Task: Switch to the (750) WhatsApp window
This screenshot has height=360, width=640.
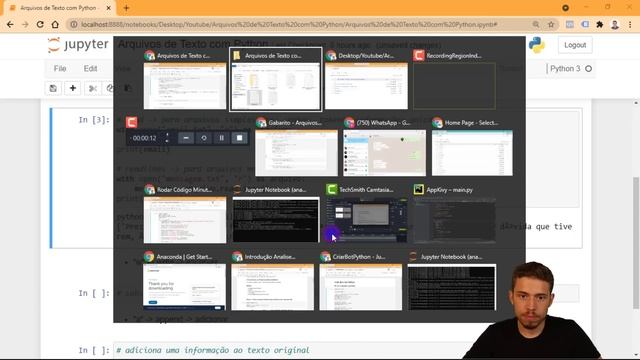Action: click(384, 153)
